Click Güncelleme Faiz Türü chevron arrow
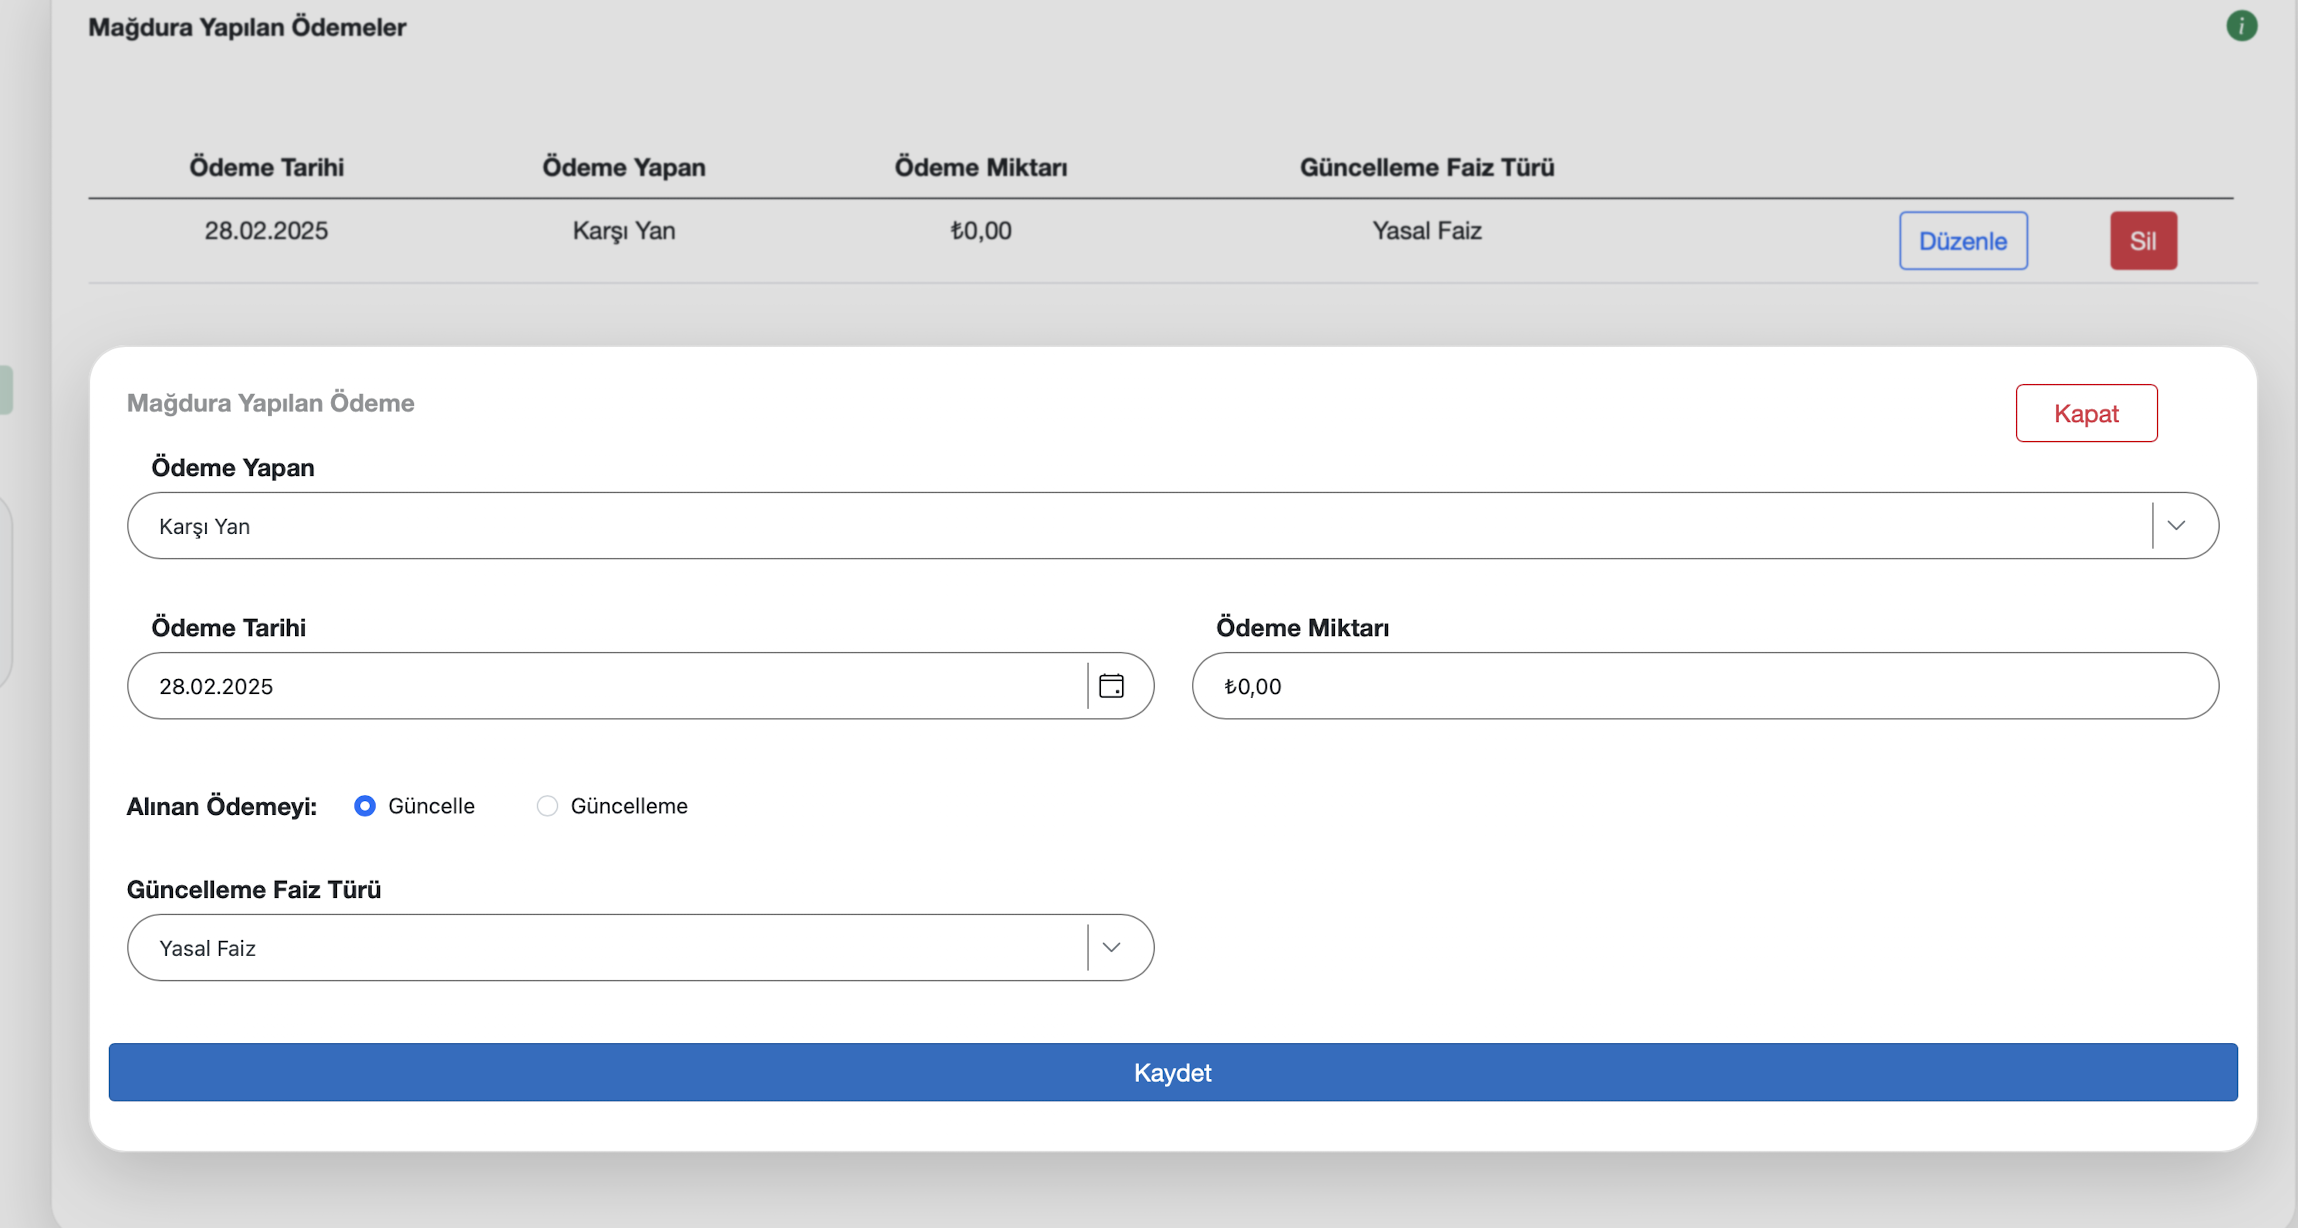This screenshot has width=2298, height=1228. coord(1111,948)
